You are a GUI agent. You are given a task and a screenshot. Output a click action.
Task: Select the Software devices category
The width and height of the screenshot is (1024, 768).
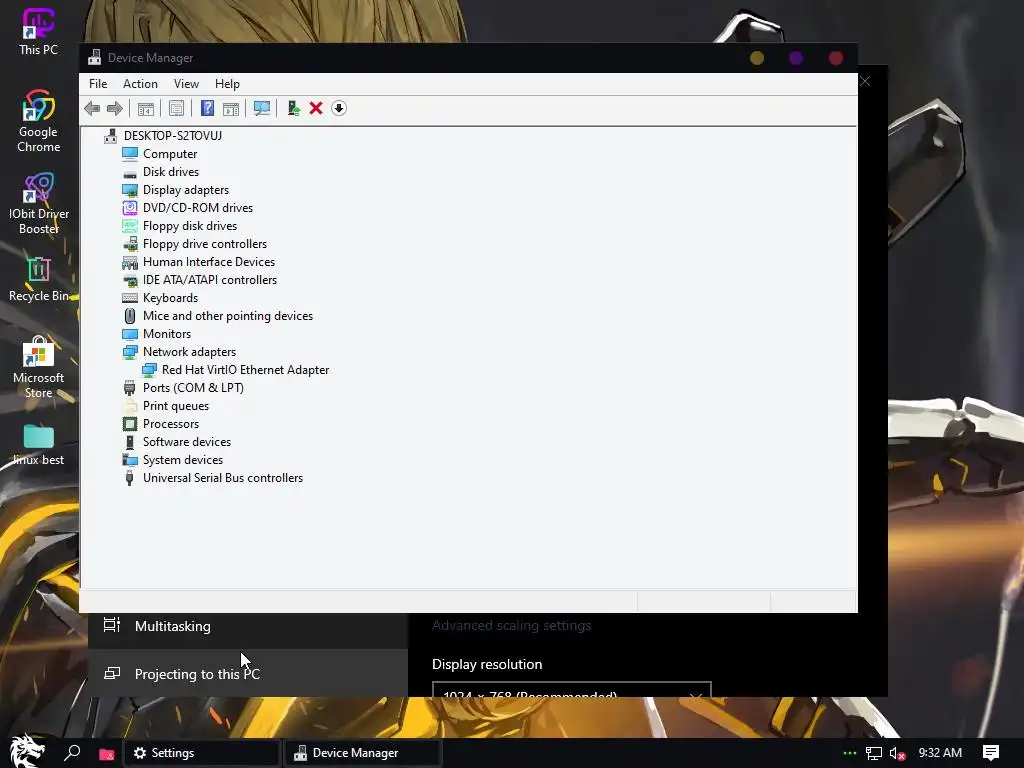[x=187, y=442]
